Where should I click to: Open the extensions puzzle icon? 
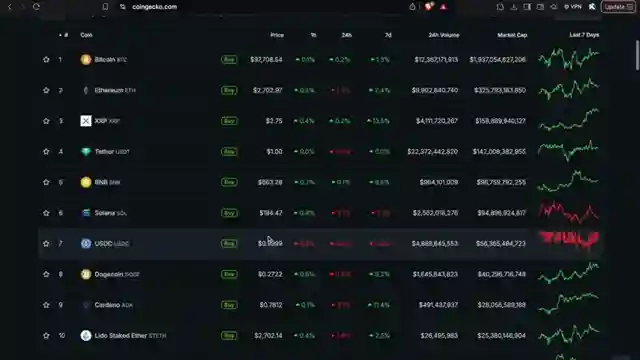coord(500,7)
